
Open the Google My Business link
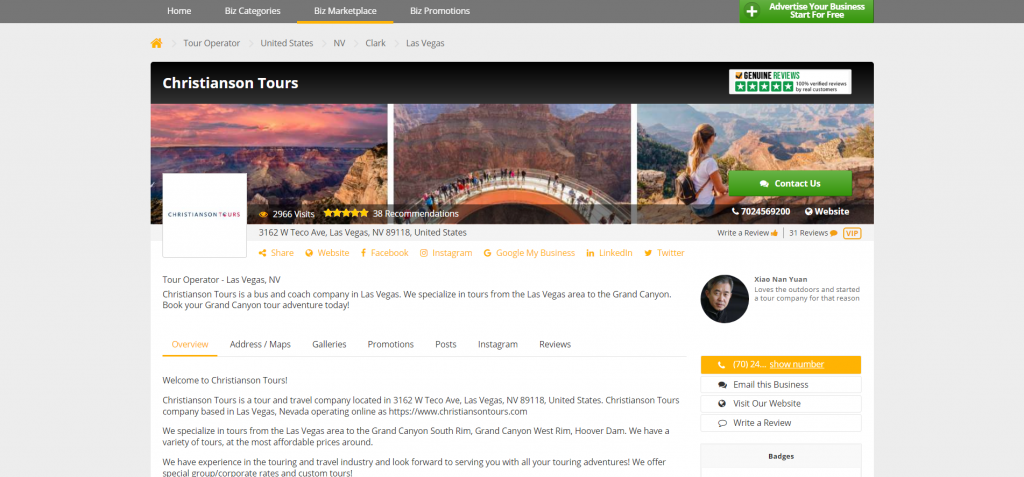coord(529,253)
